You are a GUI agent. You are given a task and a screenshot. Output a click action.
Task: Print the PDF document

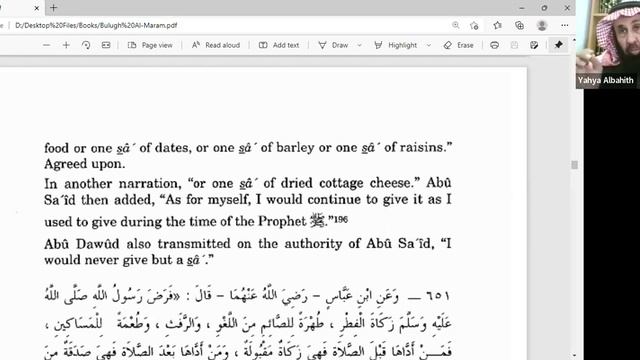(494, 45)
